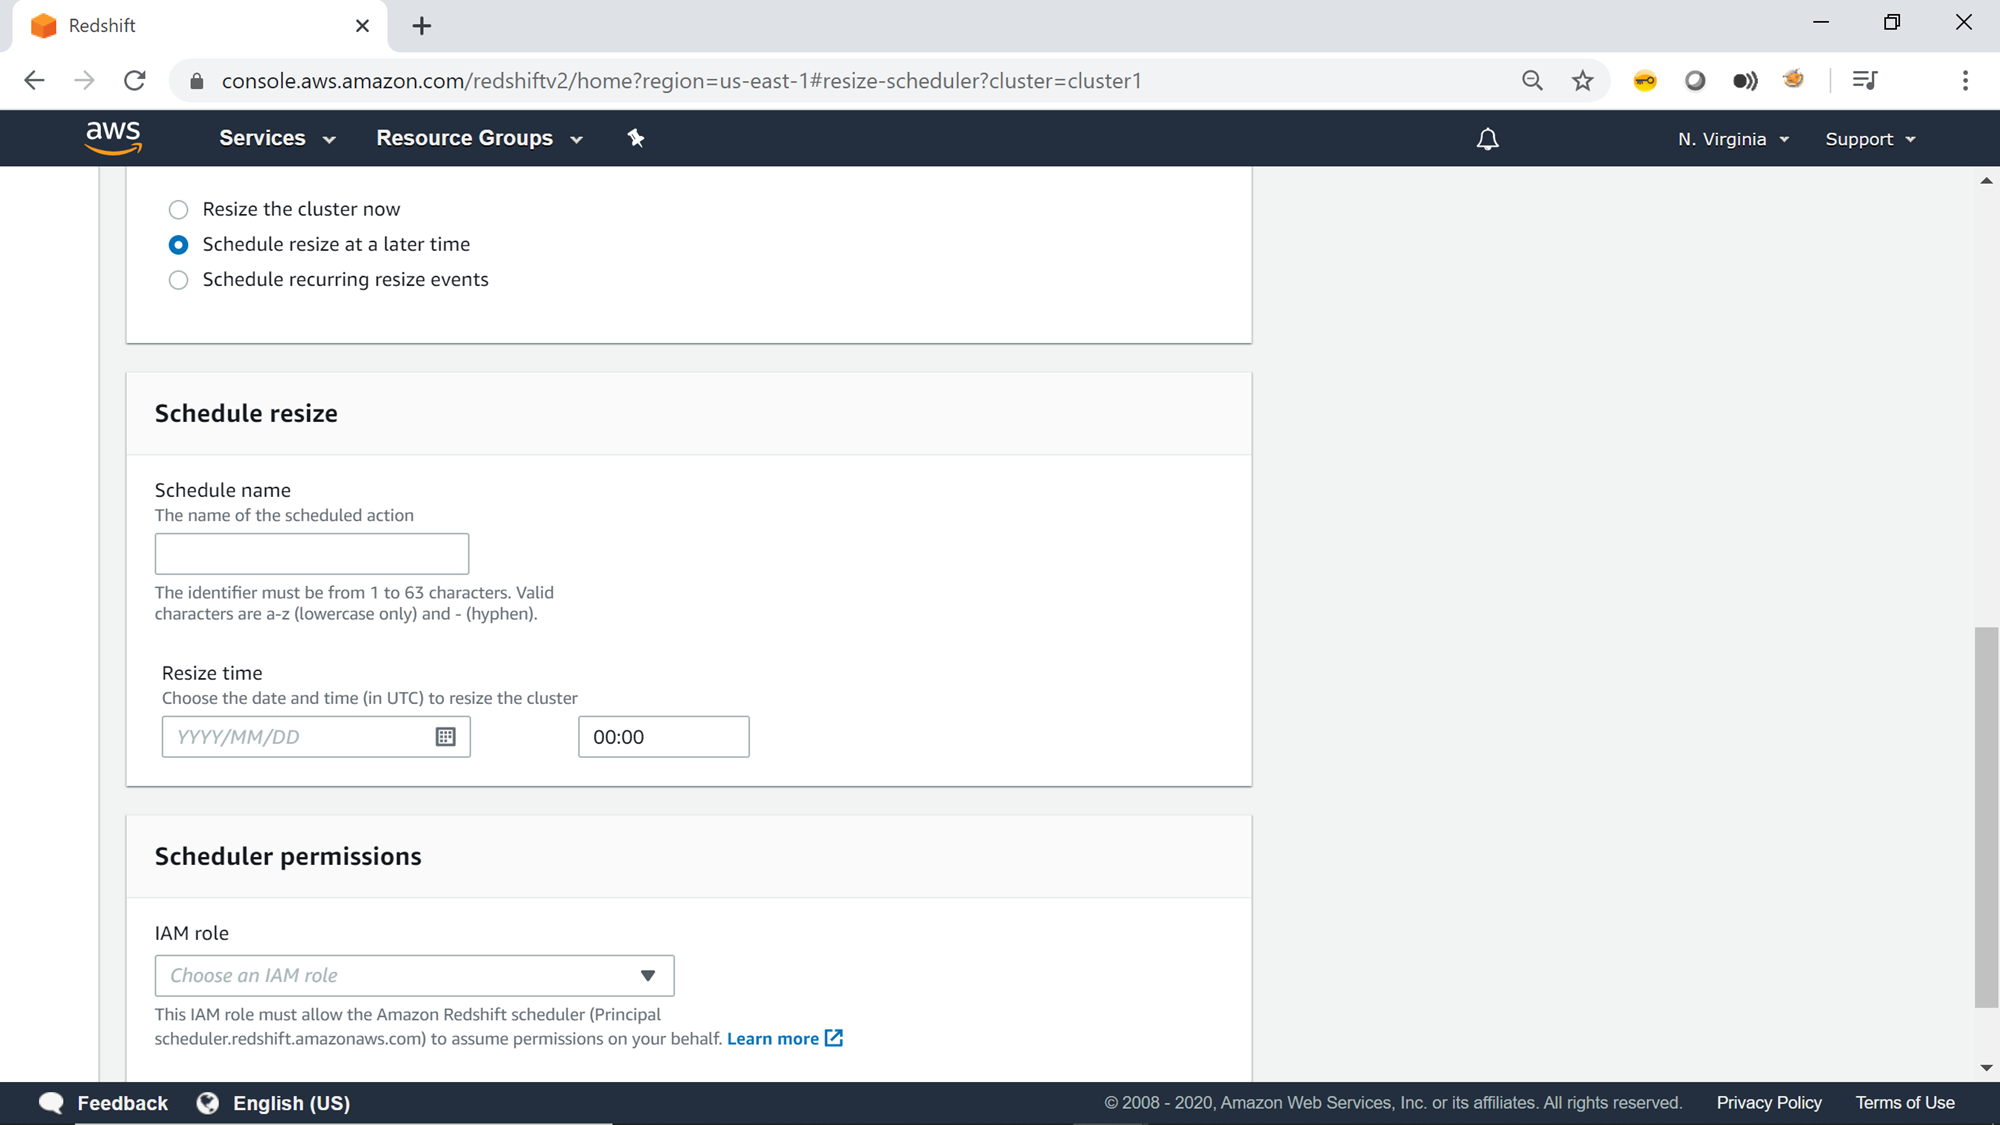Viewport: 2000px width, 1125px height.
Task: Click the AWS logo home icon
Action: pos(113,138)
